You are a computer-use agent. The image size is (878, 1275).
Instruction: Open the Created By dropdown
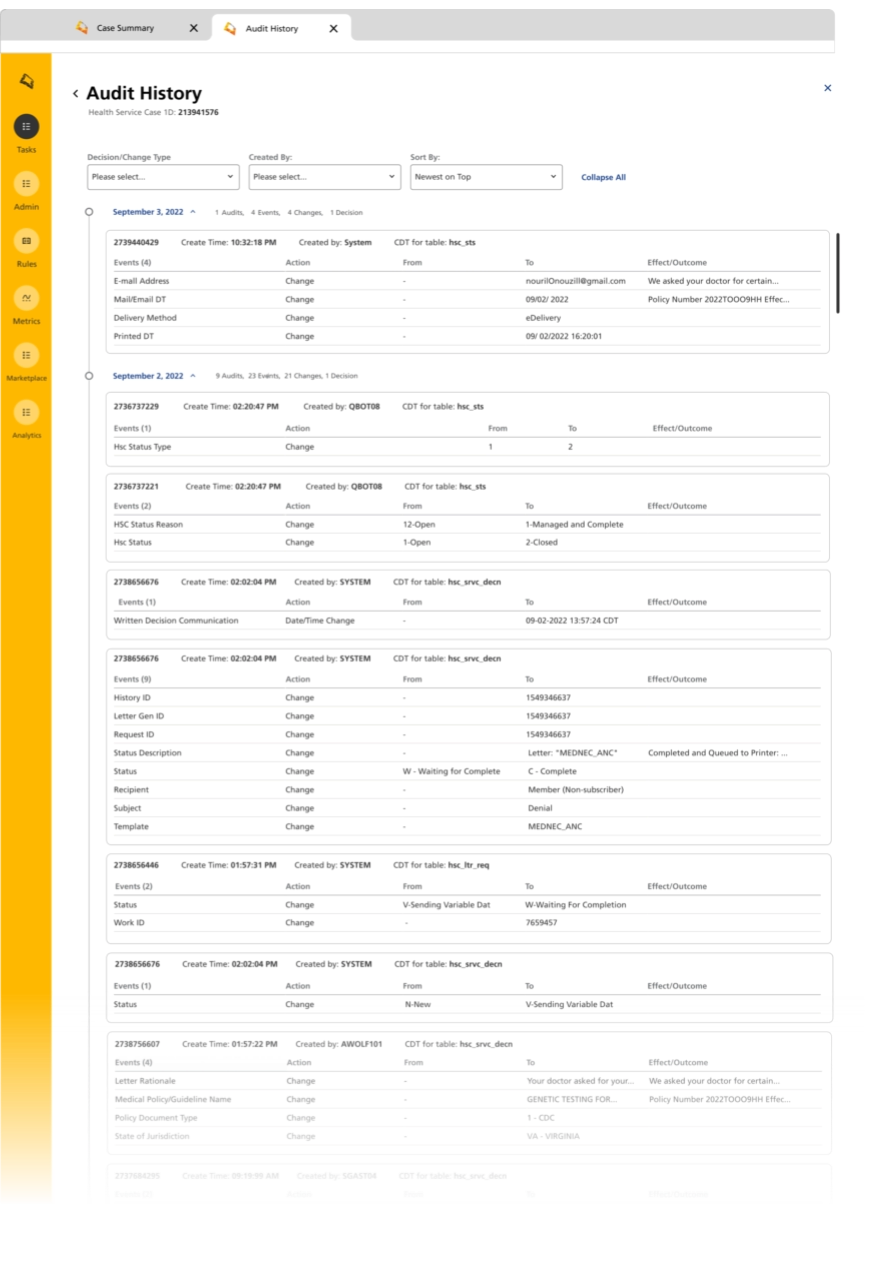pos(324,177)
